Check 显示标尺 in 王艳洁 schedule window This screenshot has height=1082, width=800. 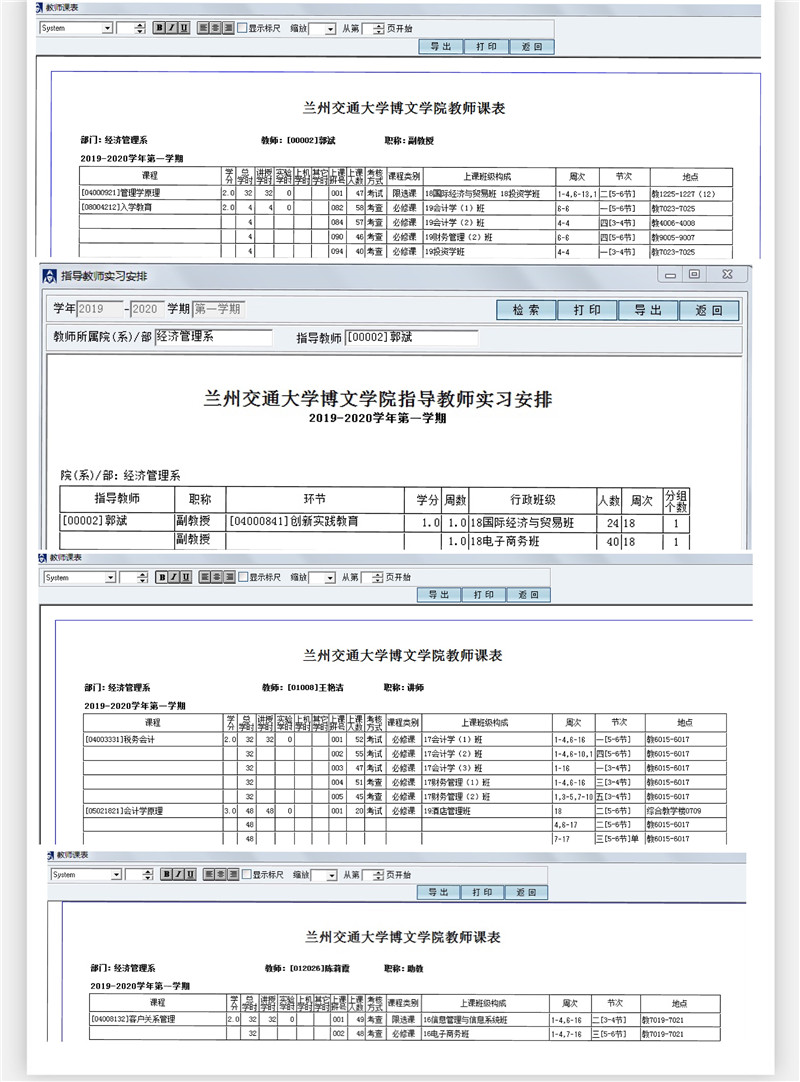pos(243,577)
